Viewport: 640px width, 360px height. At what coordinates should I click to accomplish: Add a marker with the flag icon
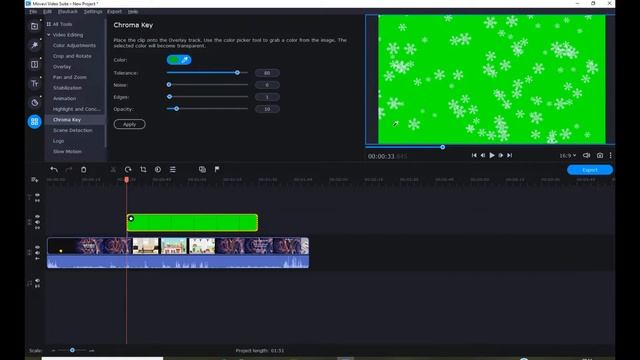(x=217, y=169)
